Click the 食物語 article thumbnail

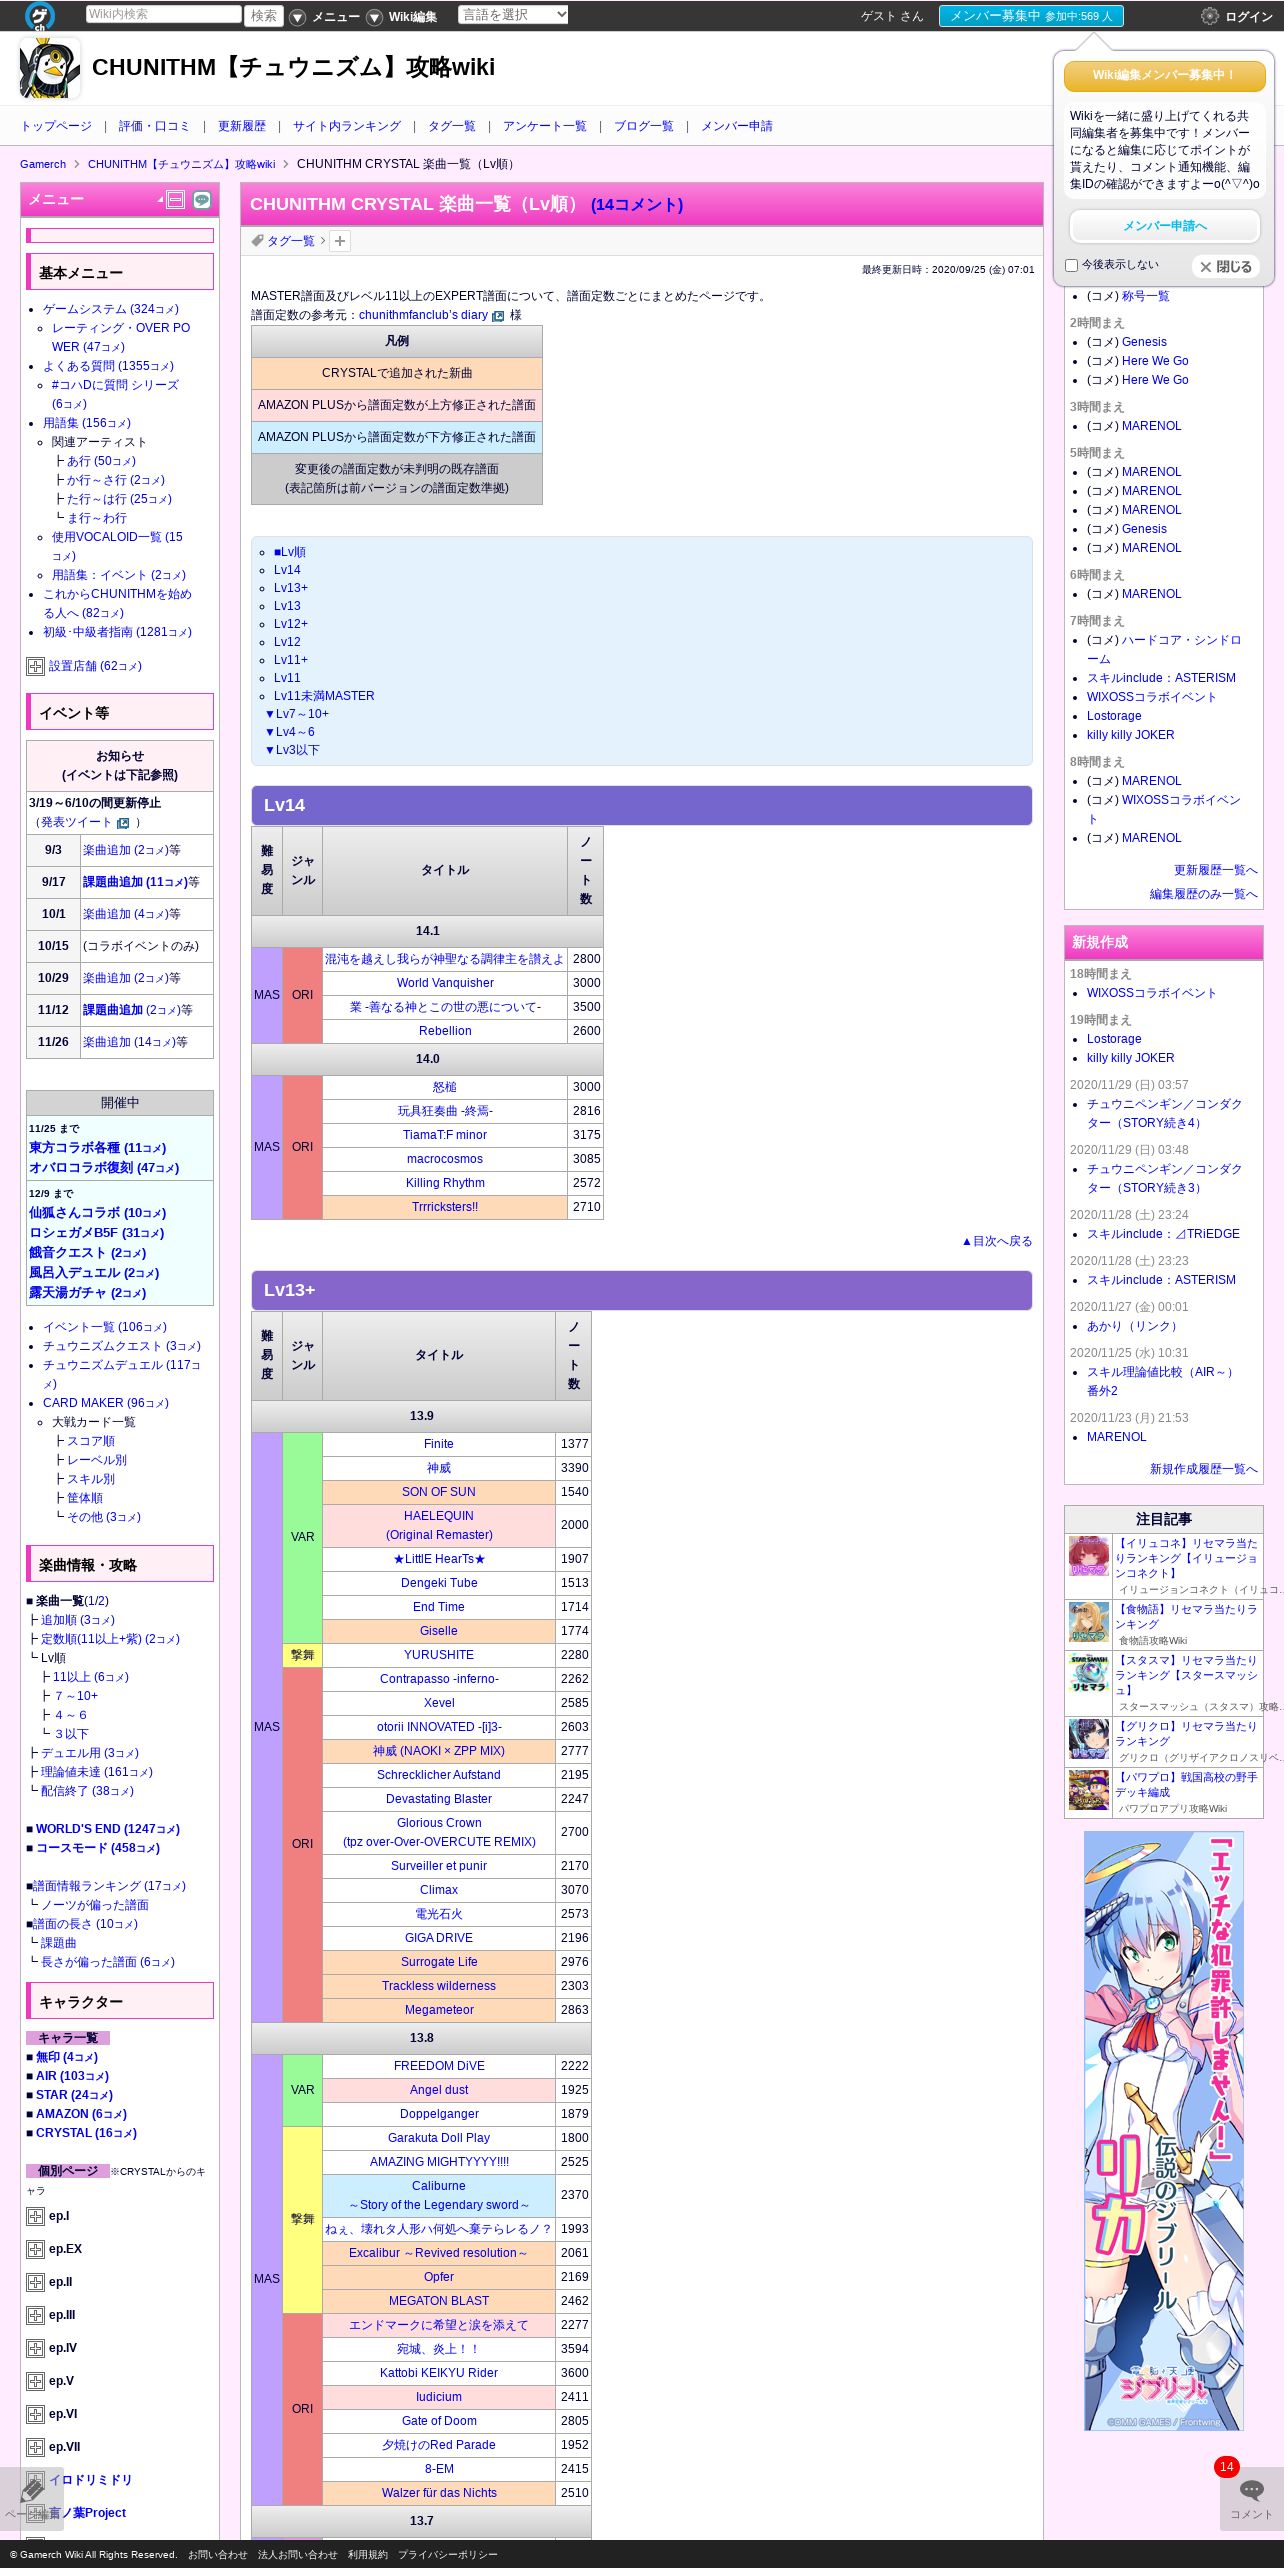(x=1089, y=1622)
